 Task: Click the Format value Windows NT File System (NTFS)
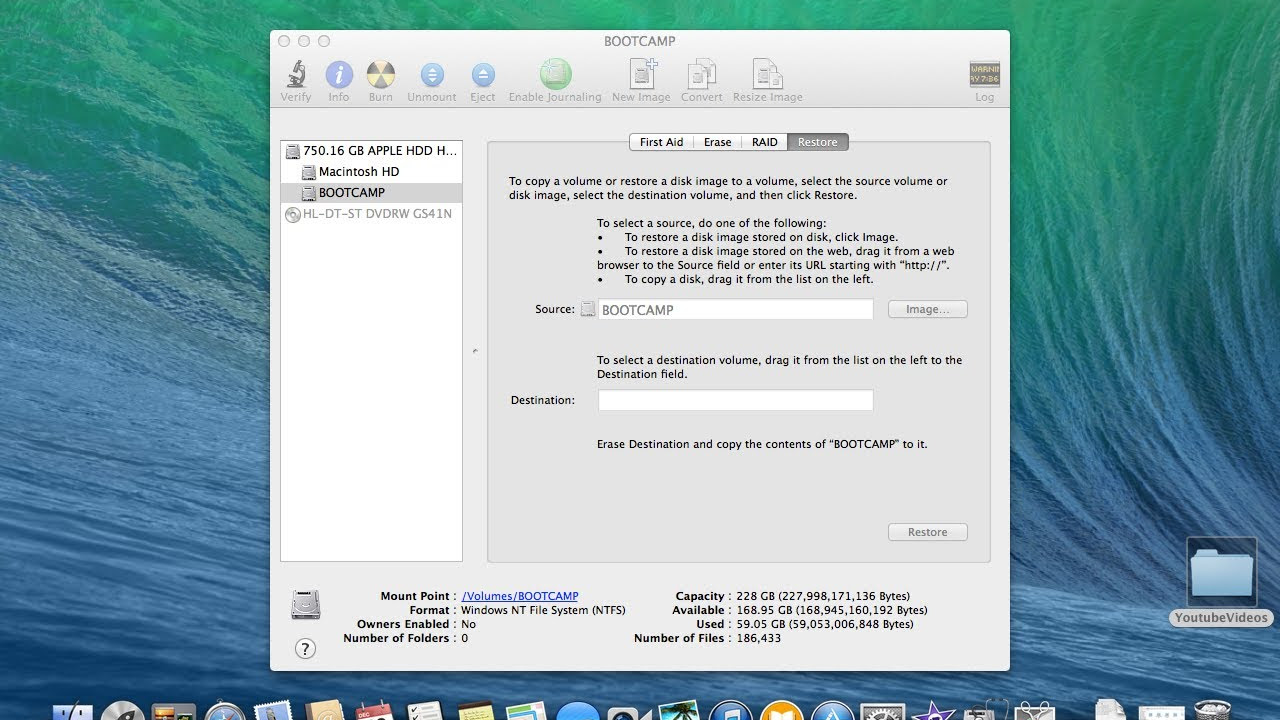pyautogui.click(x=544, y=610)
